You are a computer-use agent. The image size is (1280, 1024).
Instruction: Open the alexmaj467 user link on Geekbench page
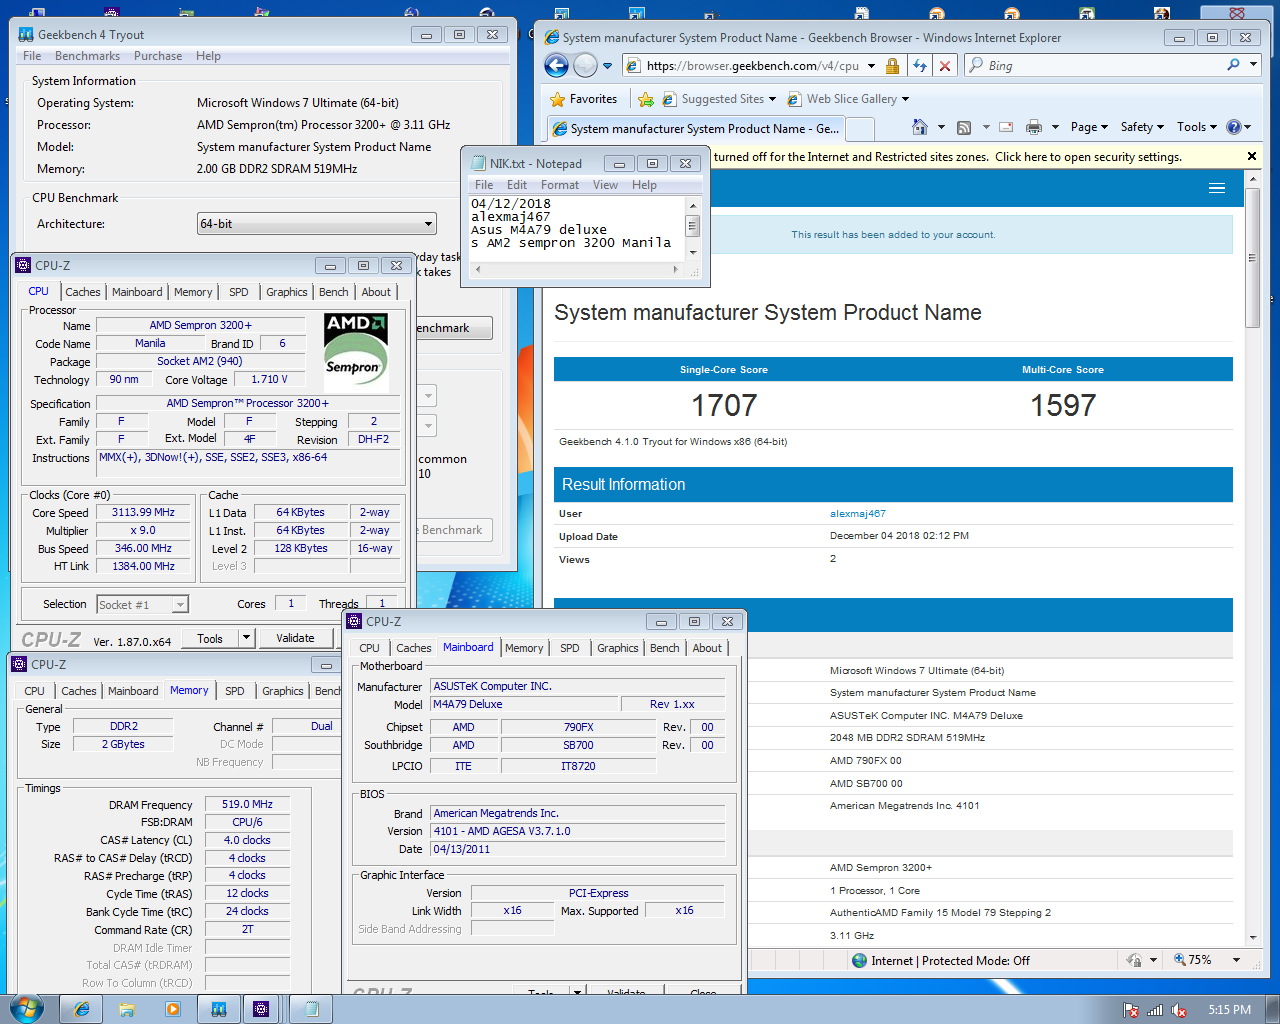coord(858,514)
